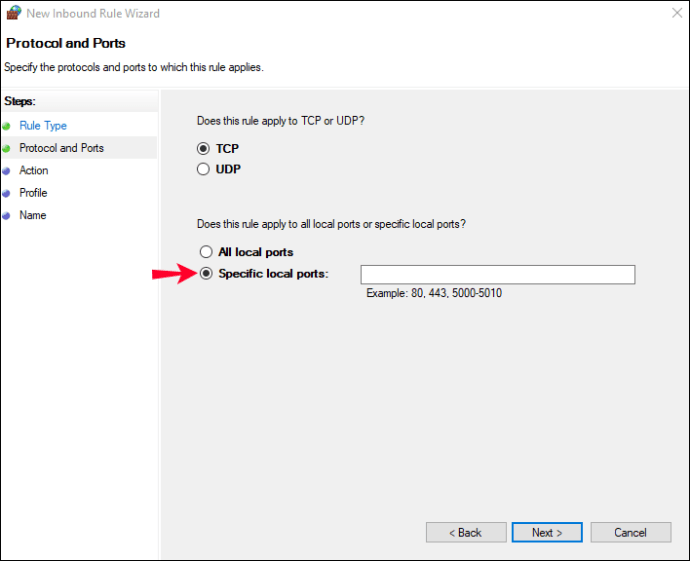
Task: Select the Profile step in sidebar
Action: pos(33,193)
